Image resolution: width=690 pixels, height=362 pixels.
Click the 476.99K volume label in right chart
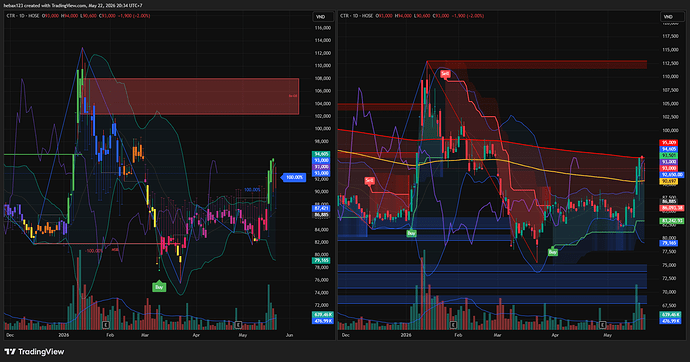pyautogui.click(x=670, y=321)
